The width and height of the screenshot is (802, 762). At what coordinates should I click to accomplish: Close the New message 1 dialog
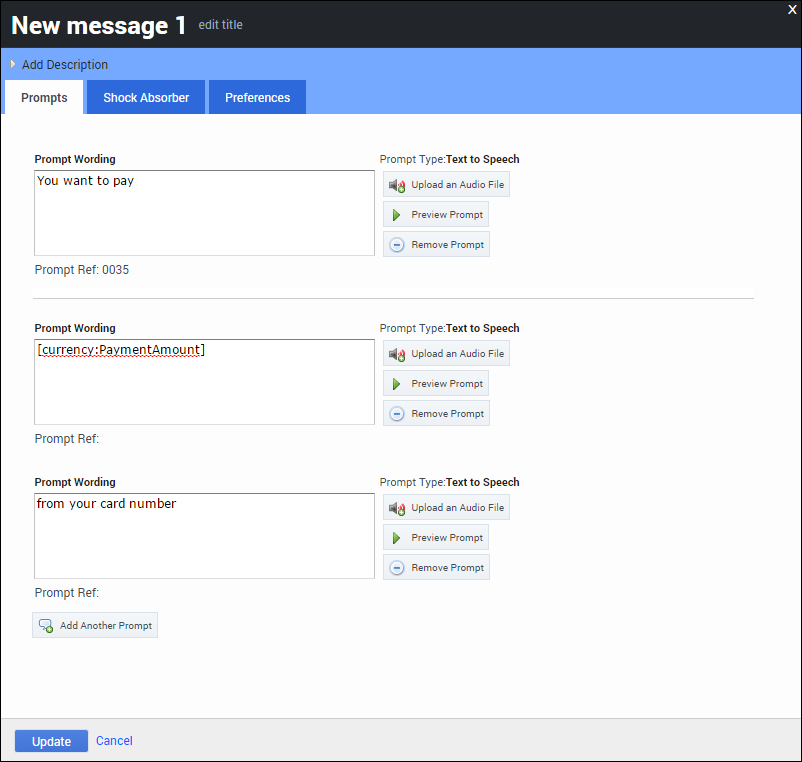[x=792, y=9]
